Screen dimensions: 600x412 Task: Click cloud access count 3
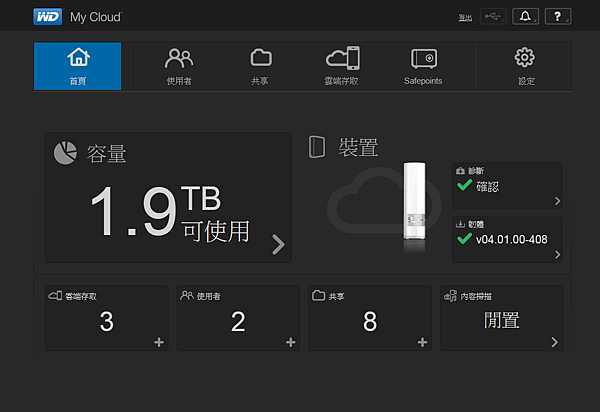click(x=107, y=321)
